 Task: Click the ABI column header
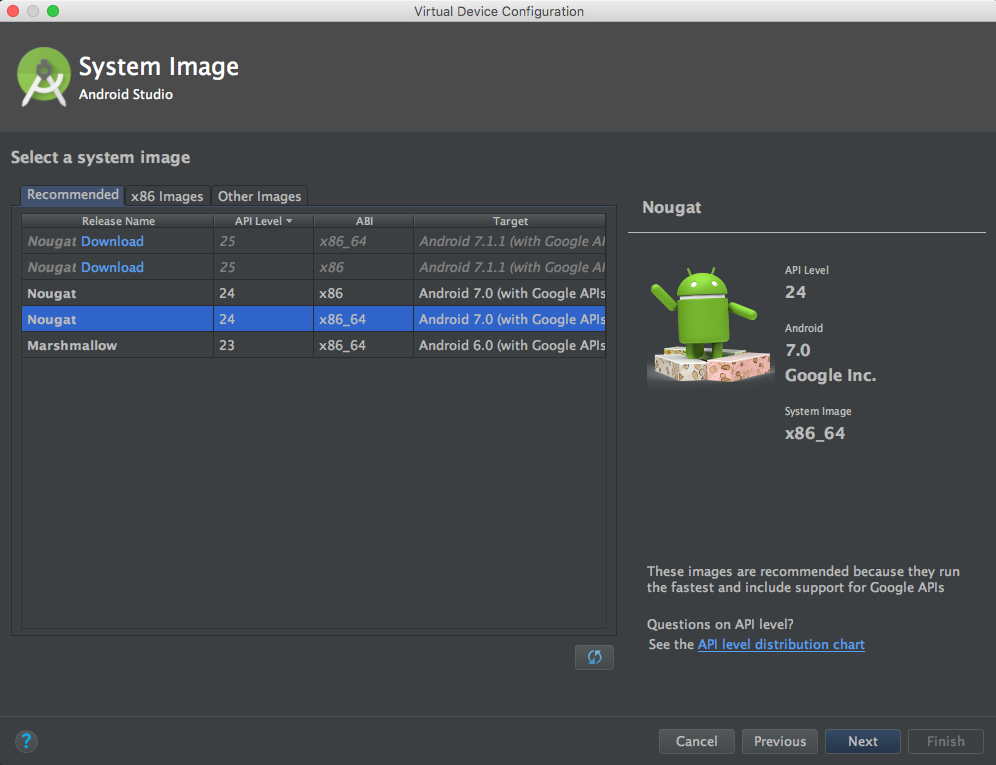[364, 221]
